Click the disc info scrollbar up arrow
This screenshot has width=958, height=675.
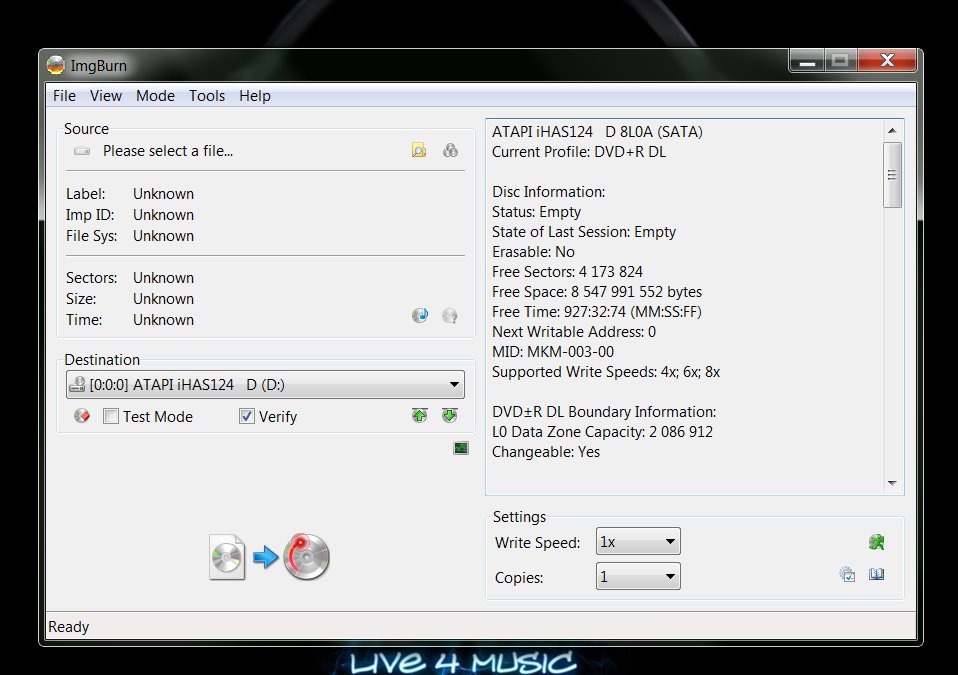tap(892, 130)
